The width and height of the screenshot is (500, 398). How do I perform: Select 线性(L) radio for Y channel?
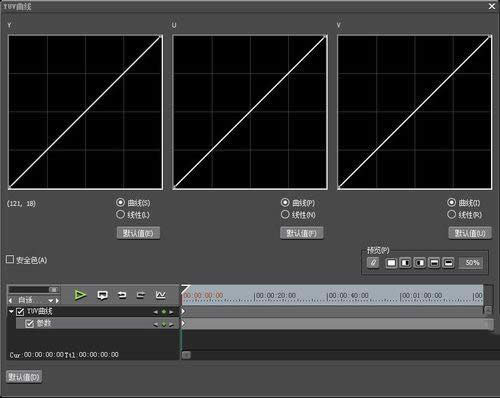point(120,214)
